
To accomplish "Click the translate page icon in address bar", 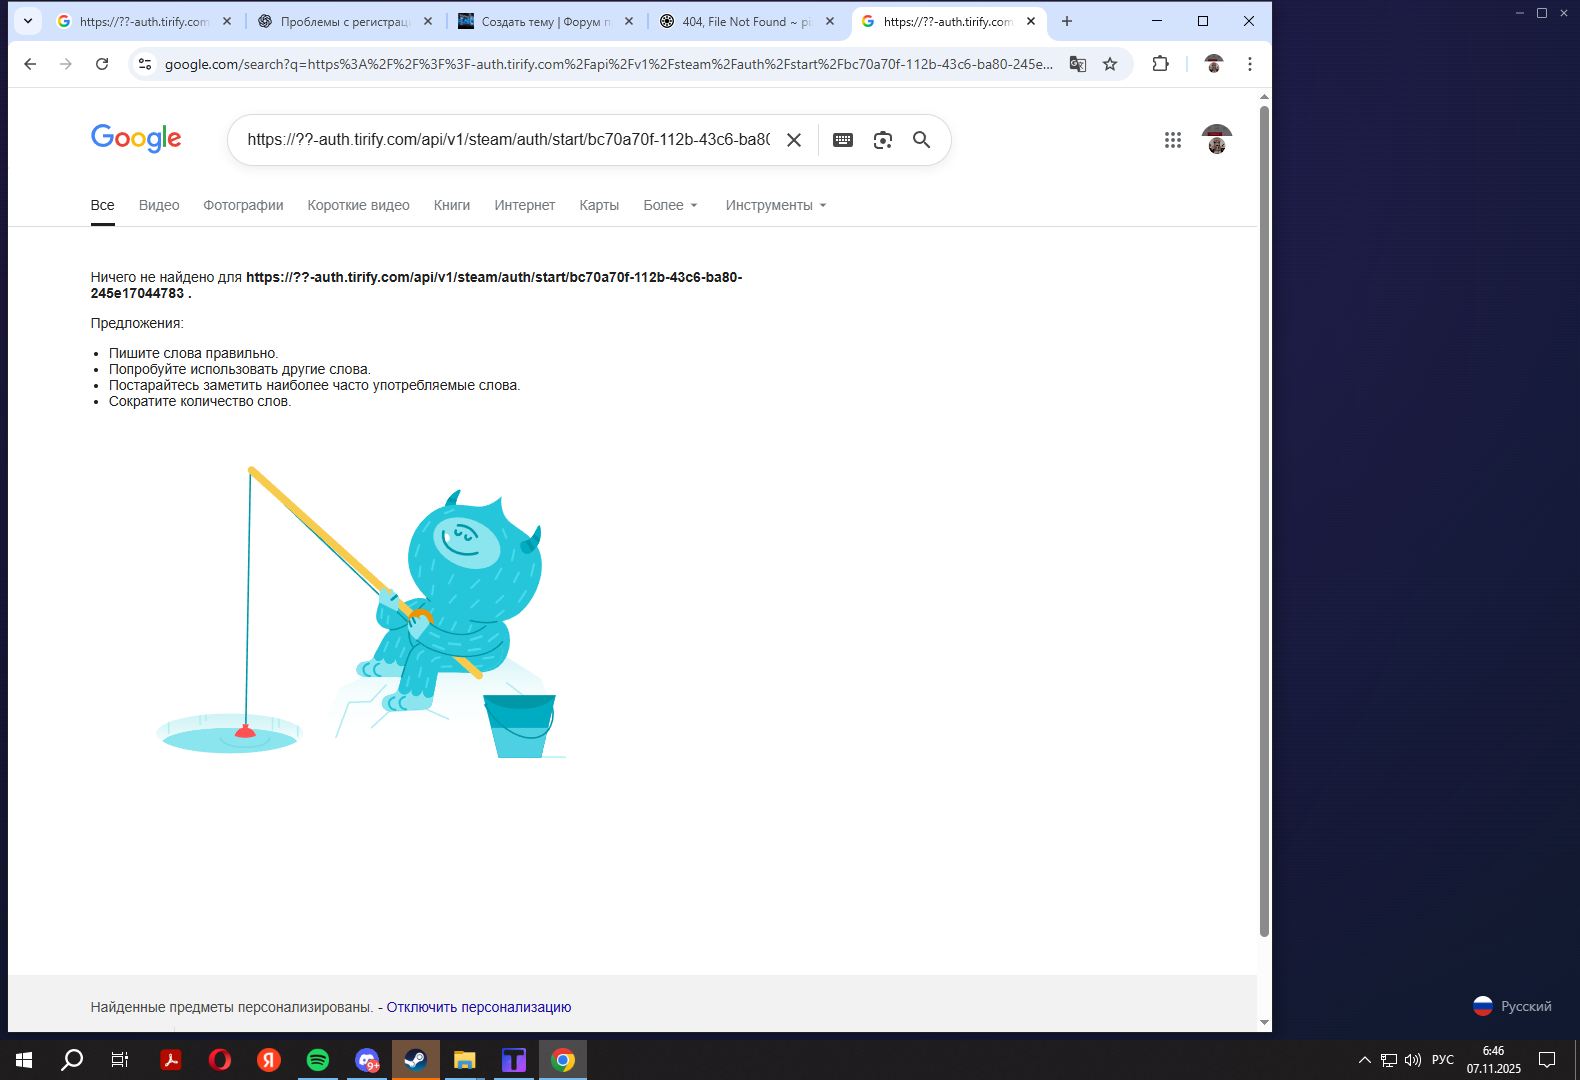I will pos(1078,64).
